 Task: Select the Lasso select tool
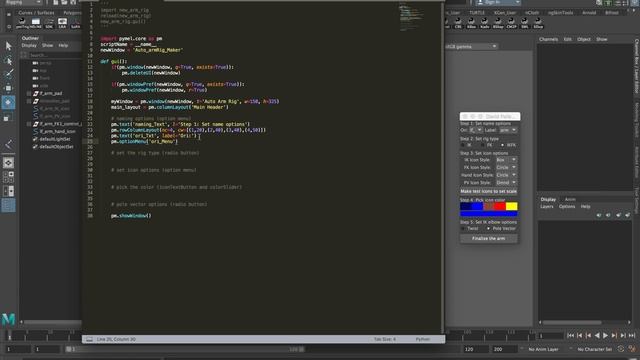click(x=8, y=60)
